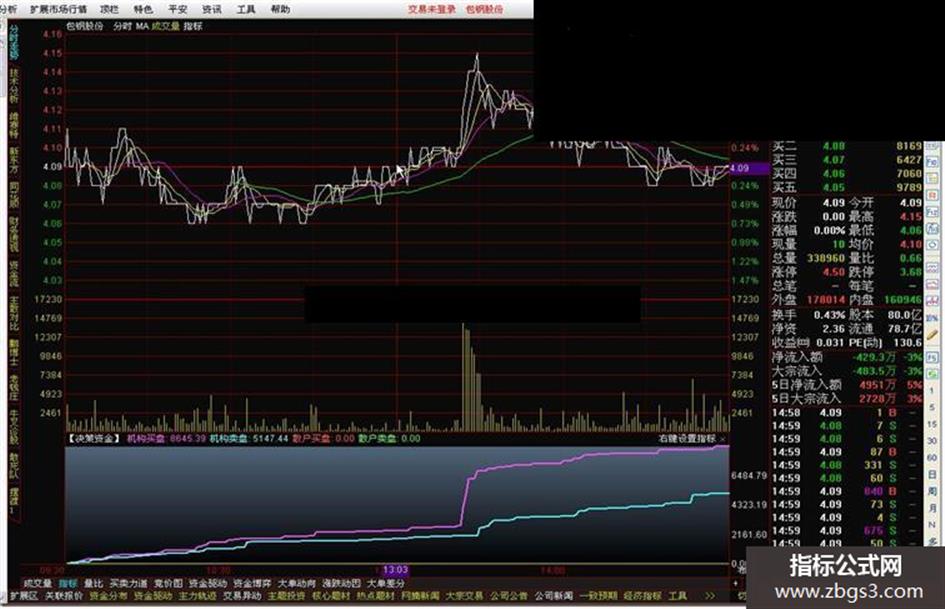Open the 扩展市场行情 menu
This screenshot has width=945, height=609.
[x=58, y=9]
